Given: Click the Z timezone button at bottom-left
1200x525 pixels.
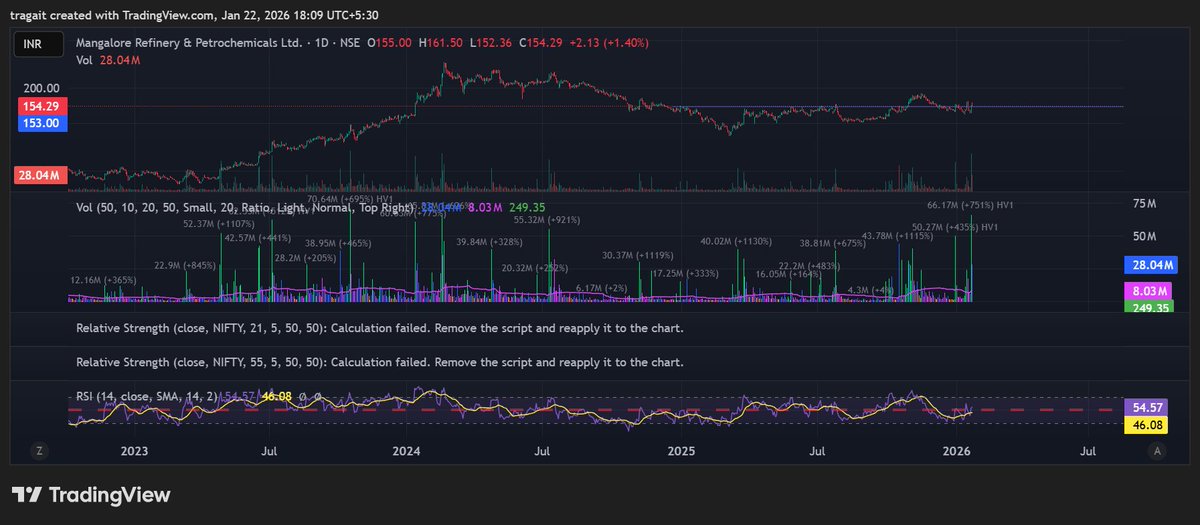Looking at the screenshot, I should (x=40, y=451).
